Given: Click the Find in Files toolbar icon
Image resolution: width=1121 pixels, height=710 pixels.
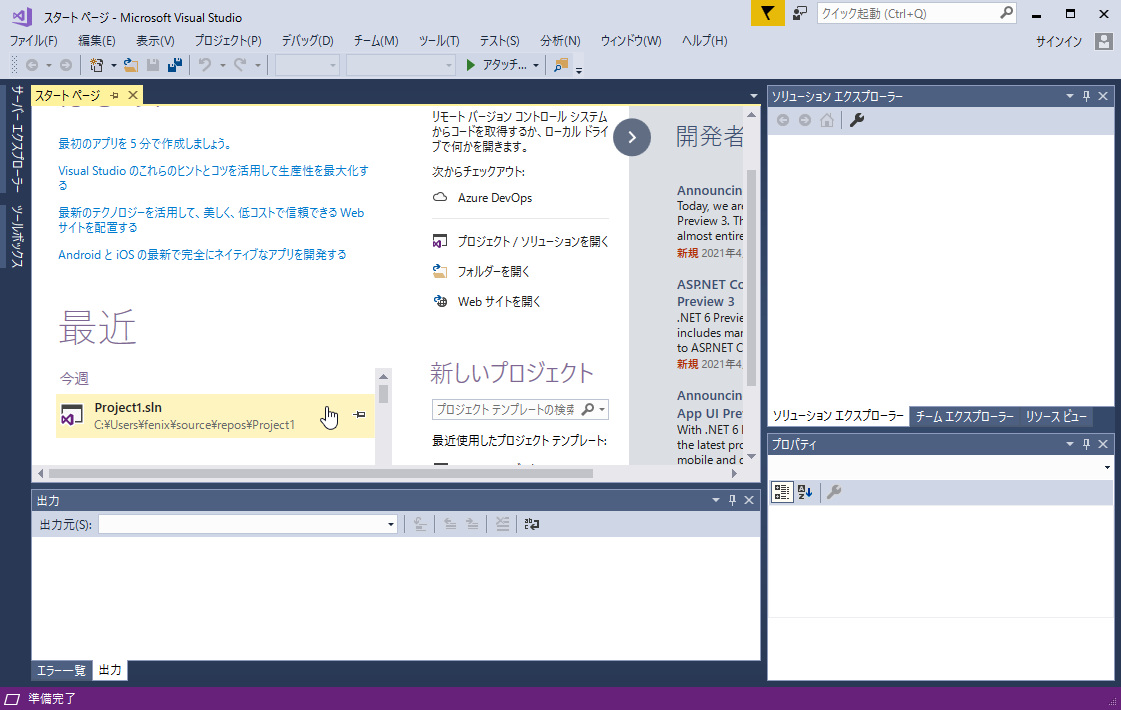Looking at the screenshot, I should coord(561,65).
